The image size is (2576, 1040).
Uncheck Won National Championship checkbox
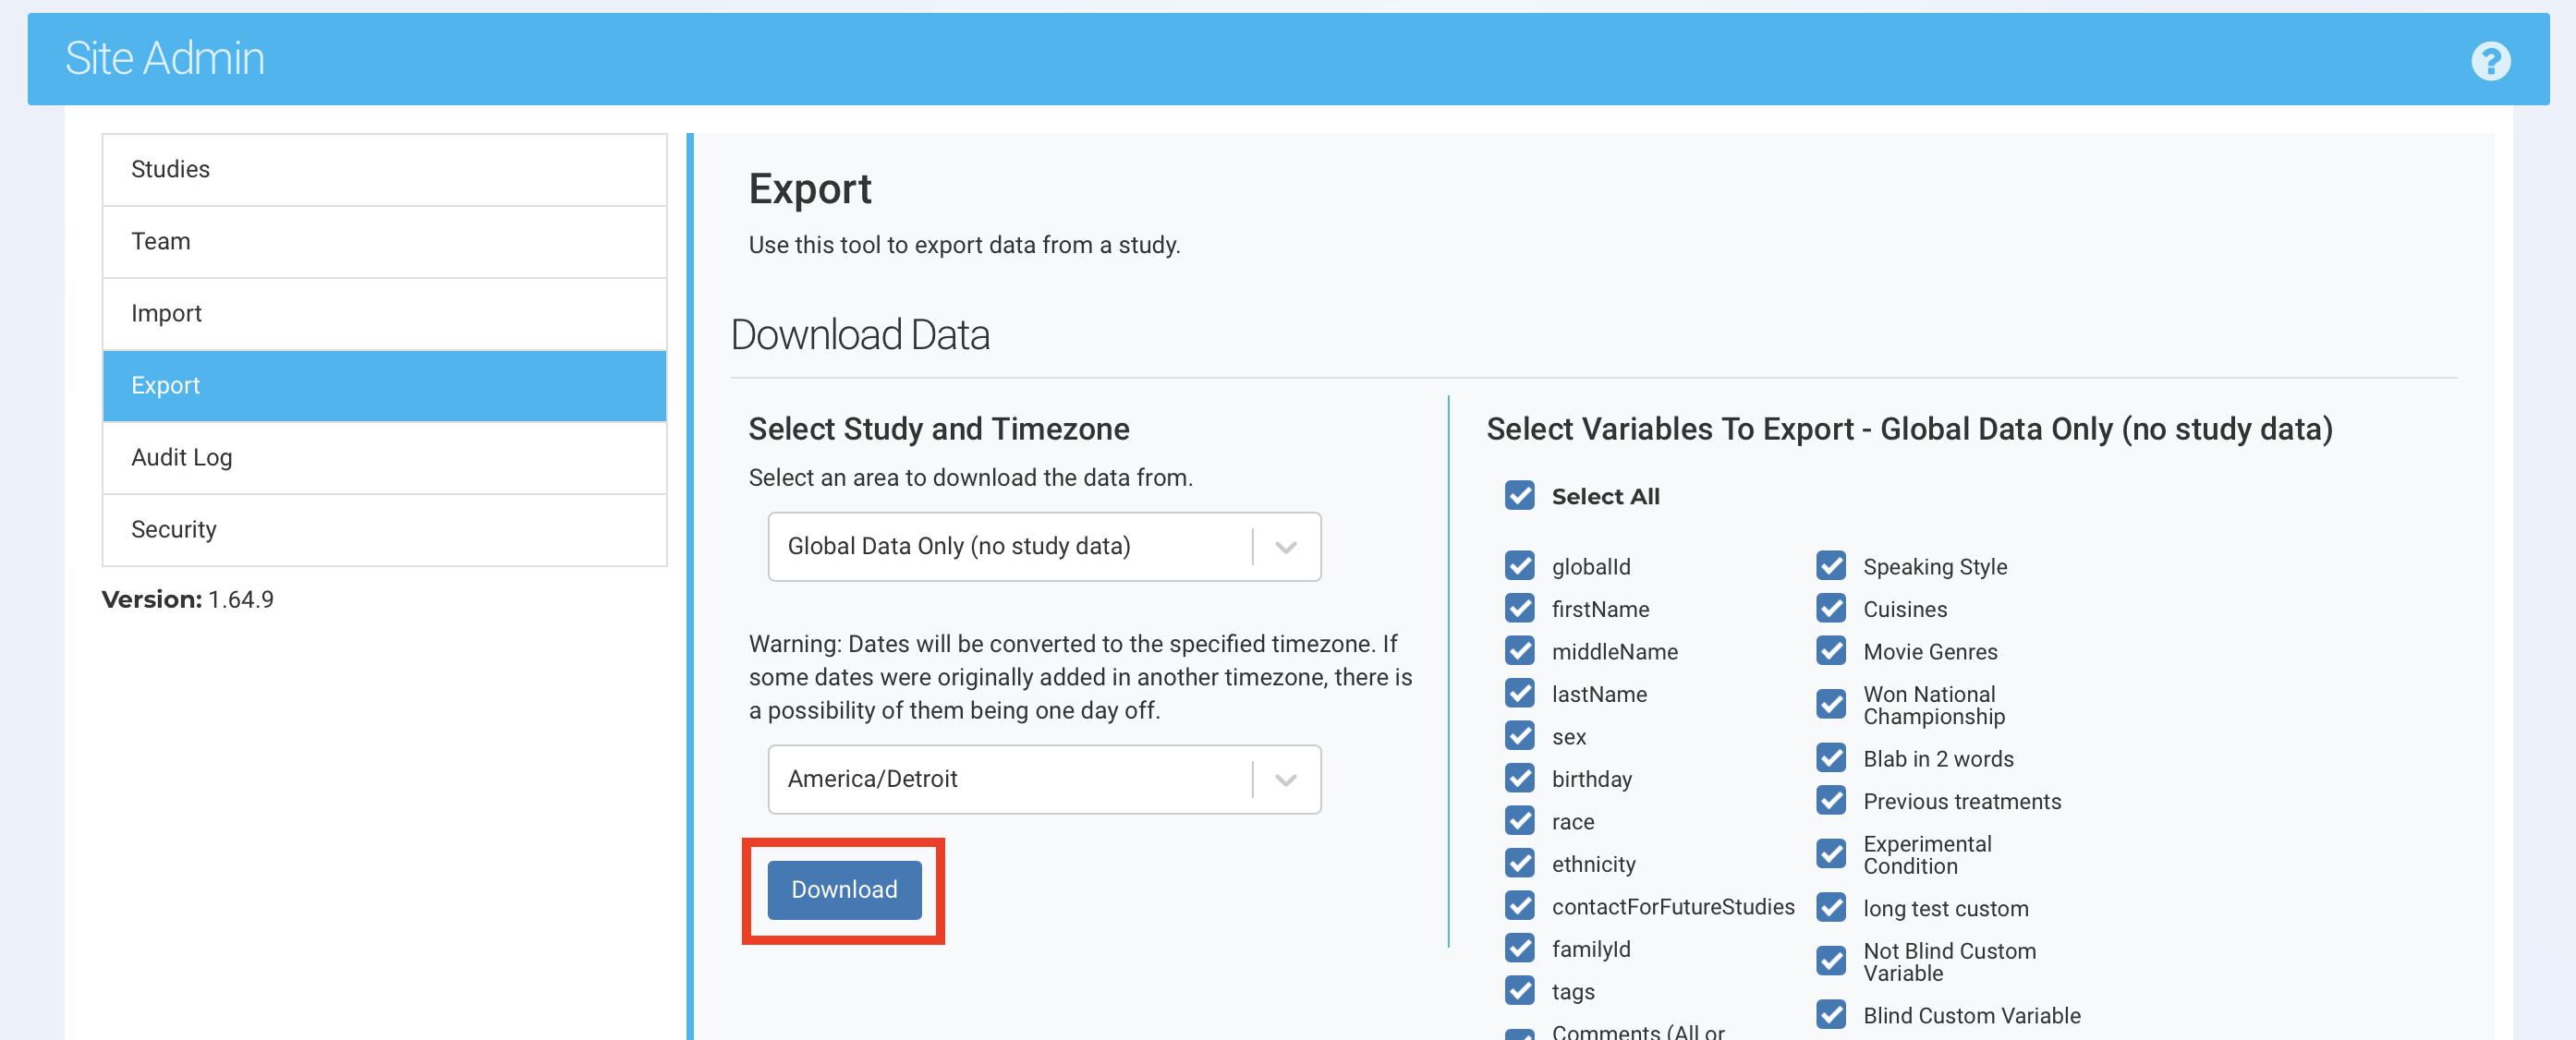coord(1830,704)
